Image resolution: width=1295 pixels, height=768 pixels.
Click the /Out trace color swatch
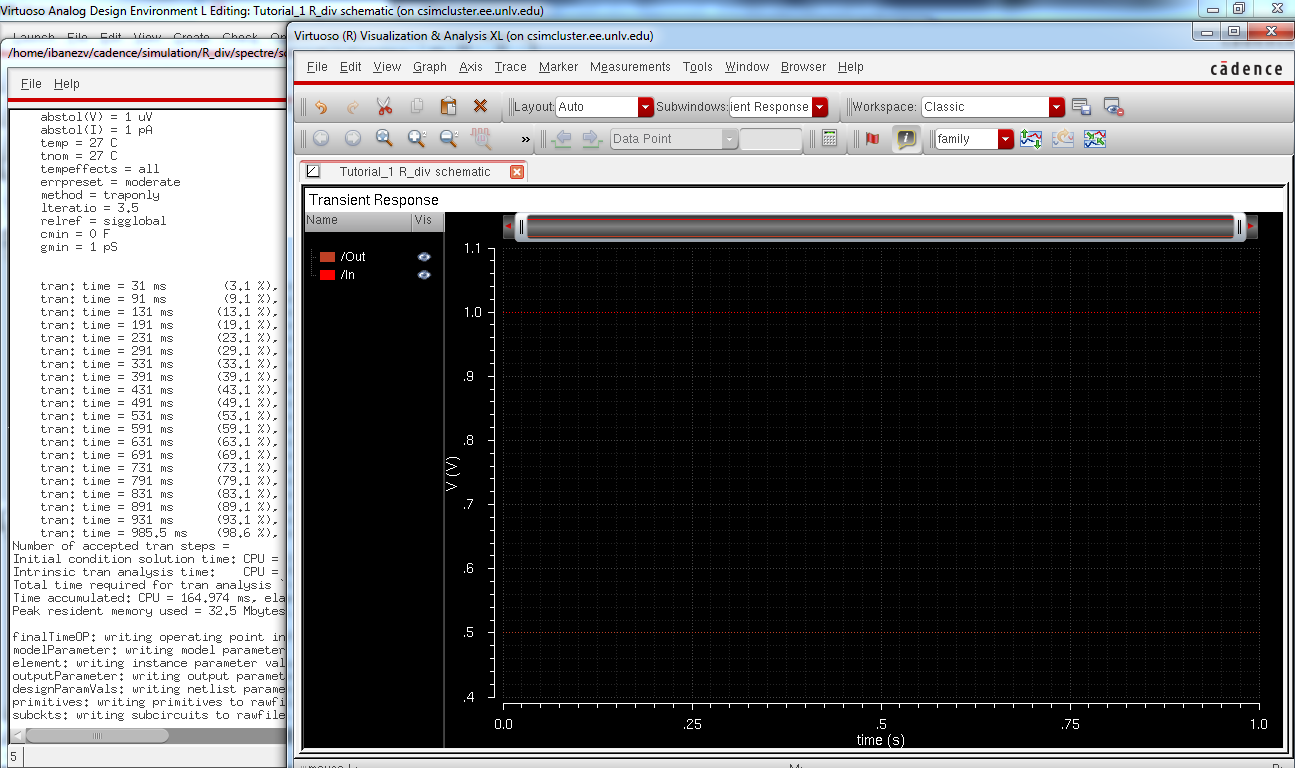point(327,257)
